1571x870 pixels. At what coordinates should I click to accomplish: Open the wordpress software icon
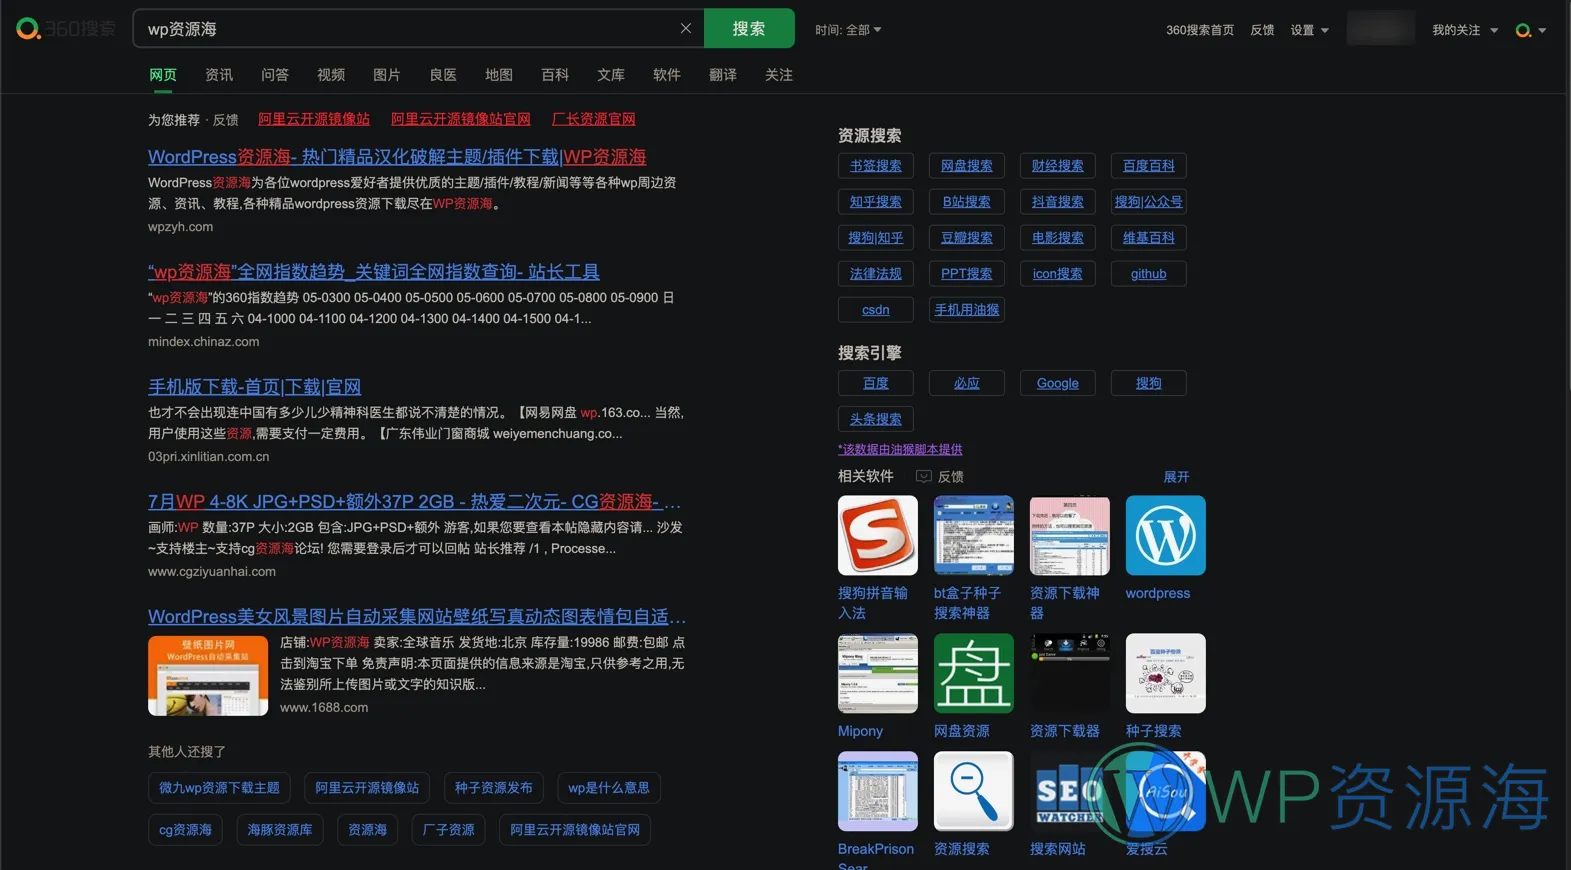[1165, 535]
